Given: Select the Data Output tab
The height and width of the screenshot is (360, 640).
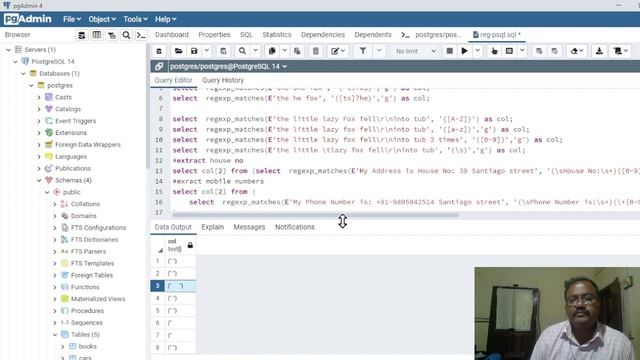Looking at the screenshot, I should click(173, 227).
